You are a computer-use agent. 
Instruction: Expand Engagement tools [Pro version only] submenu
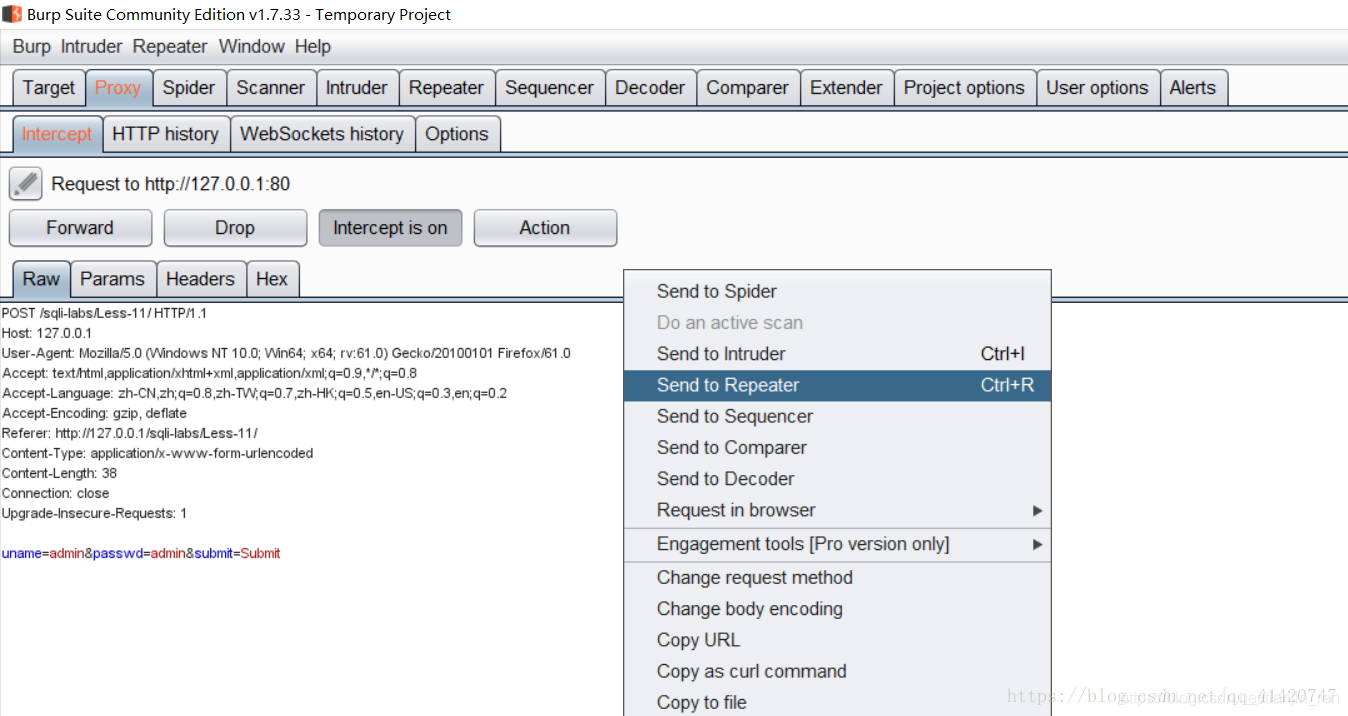[837, 544]
